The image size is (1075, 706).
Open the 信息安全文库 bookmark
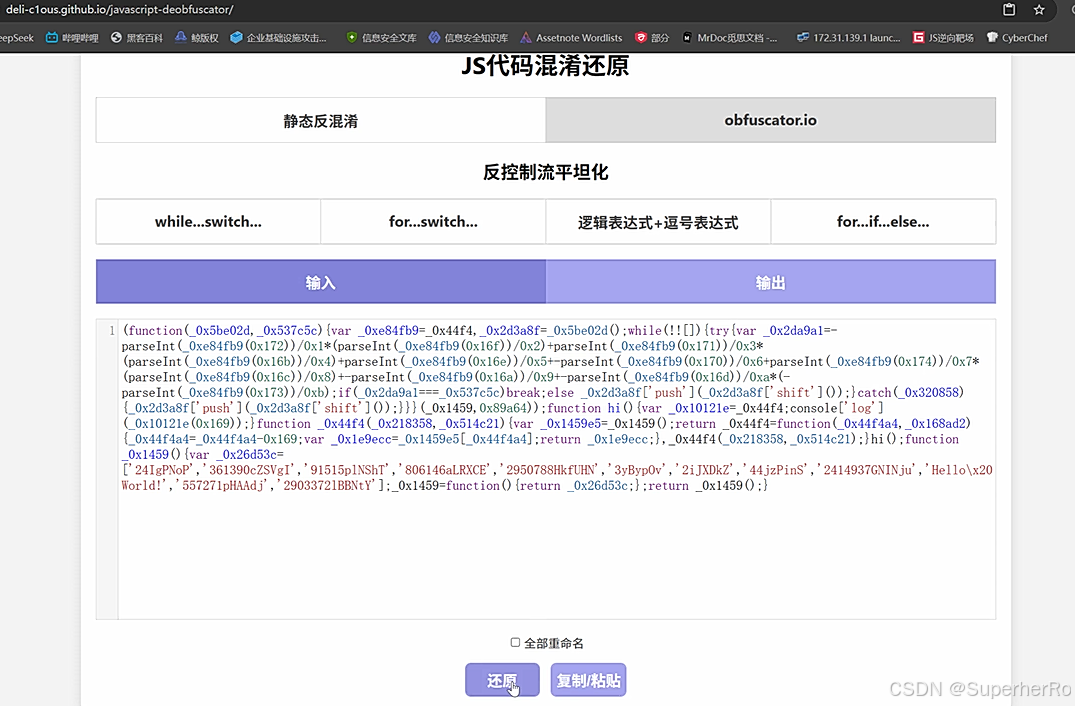click(381, 38)
